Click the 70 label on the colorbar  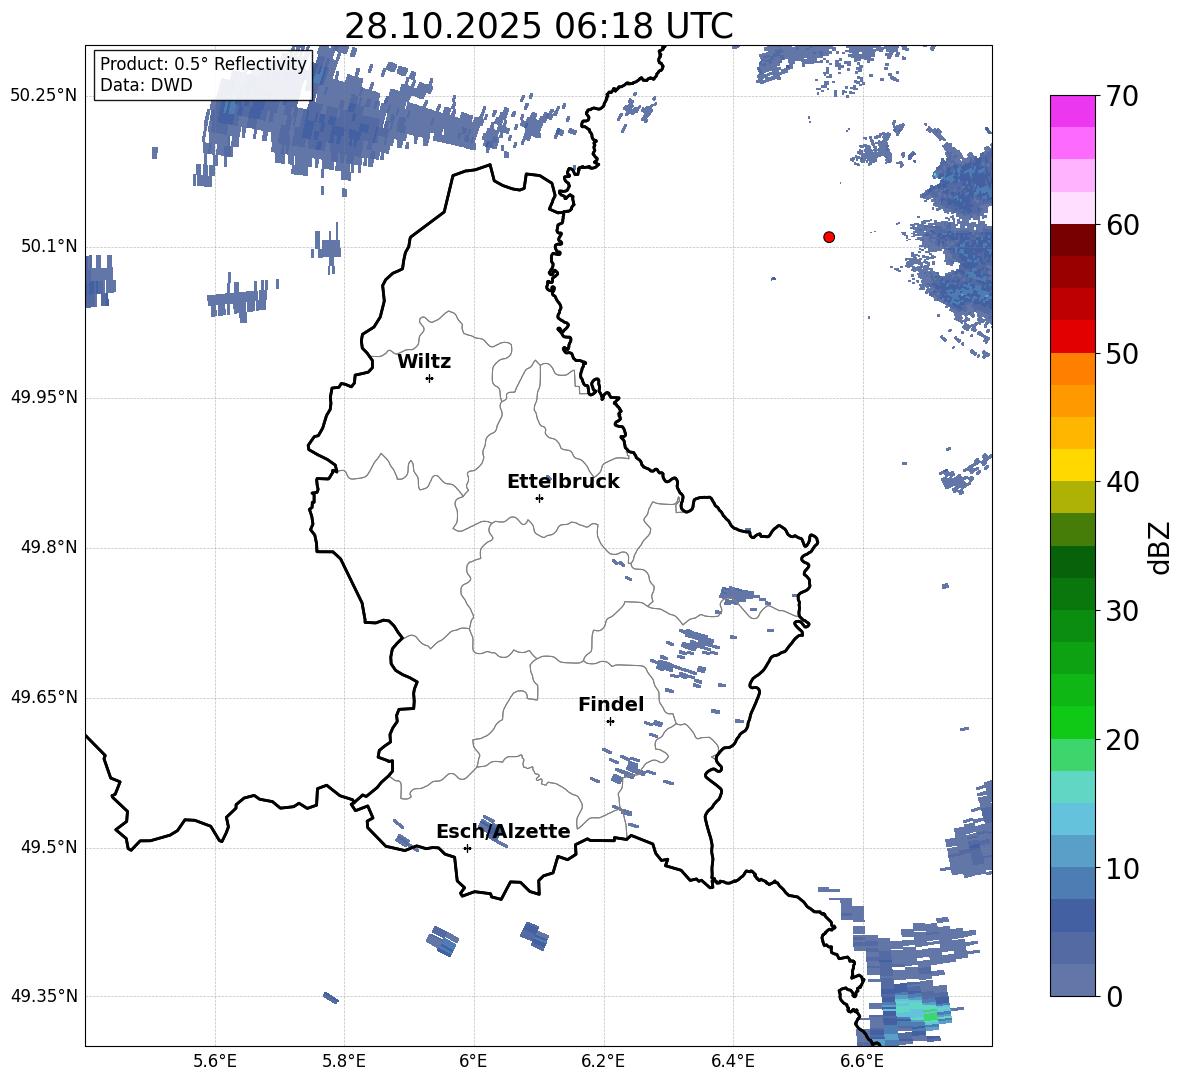tap(1122, 96)
